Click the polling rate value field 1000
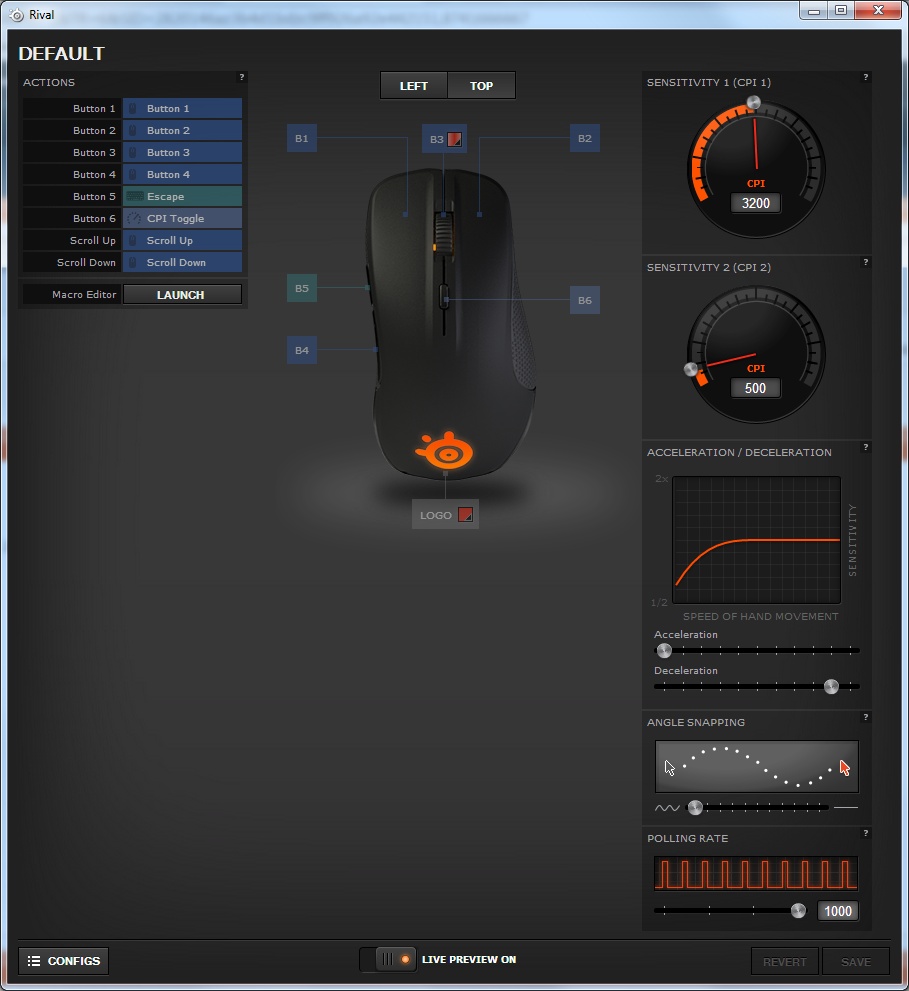The height and width of the screenshot is (991, 909). (x=838, y=911)
